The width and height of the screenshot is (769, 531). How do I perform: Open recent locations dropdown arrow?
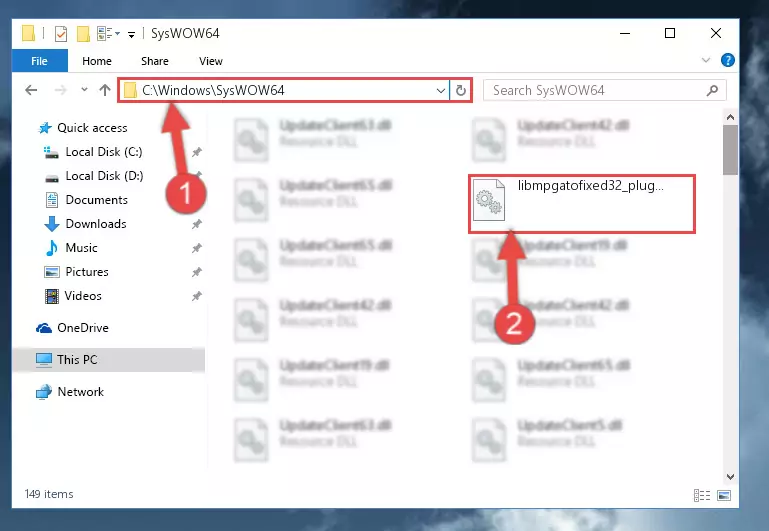pyautogui.click(x=84, y=90)
